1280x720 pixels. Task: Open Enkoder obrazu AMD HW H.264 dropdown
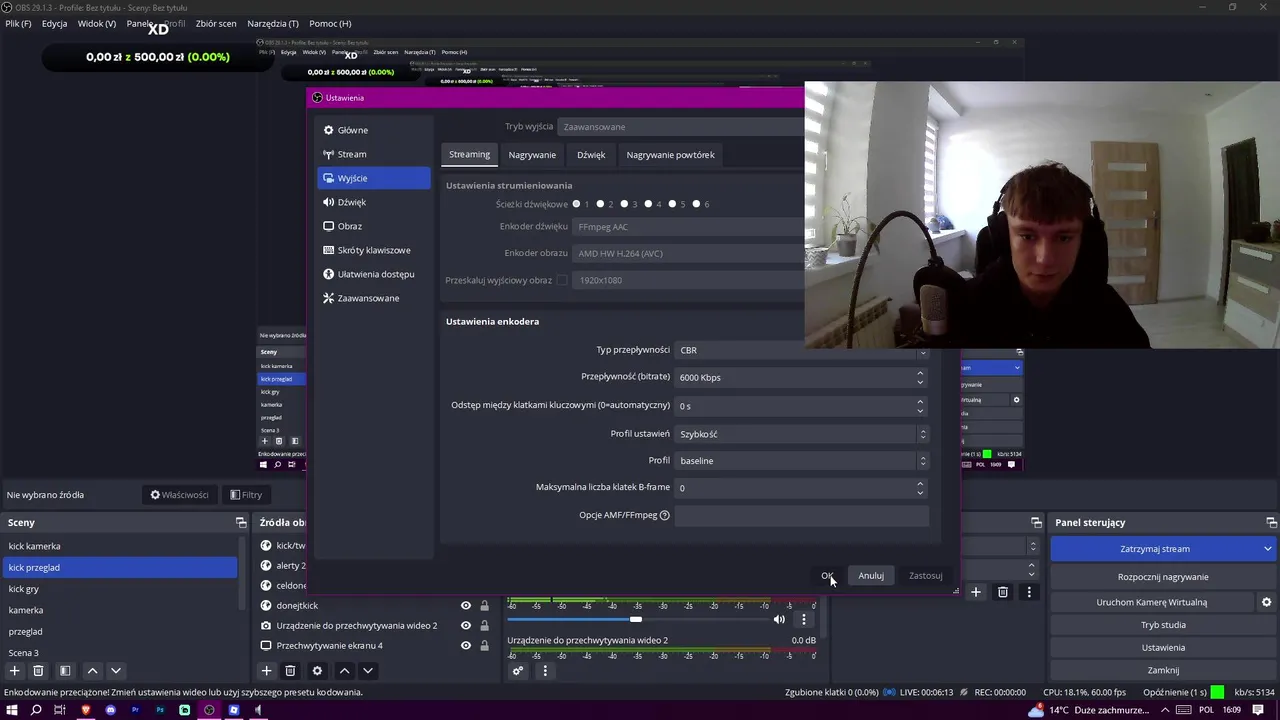pyautogui.click(x=689, y=253)
